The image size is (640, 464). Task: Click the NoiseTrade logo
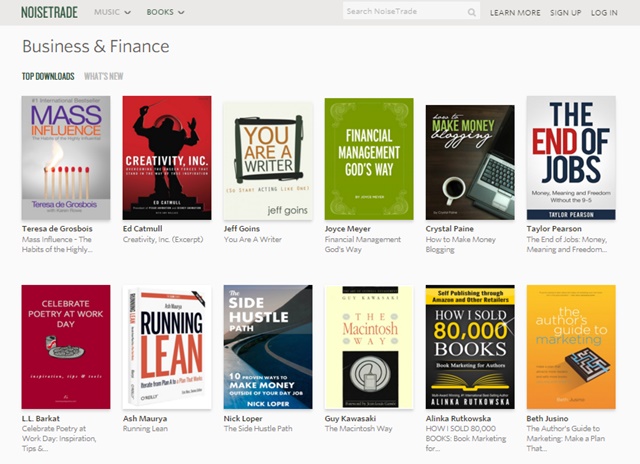point(50,13)
